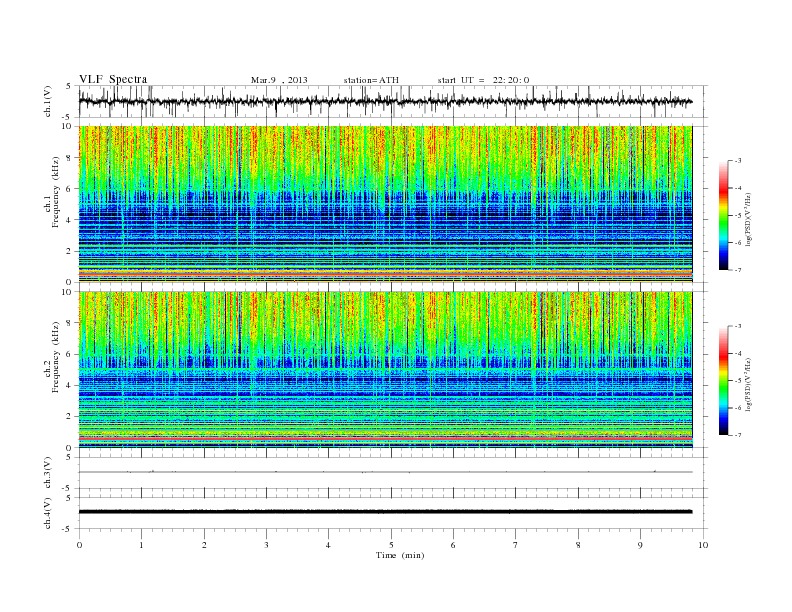Image resolution: width=792 pixels, height=612 pixels.
Task: Click time axis tick label "1"
Action: pos(141,545)
